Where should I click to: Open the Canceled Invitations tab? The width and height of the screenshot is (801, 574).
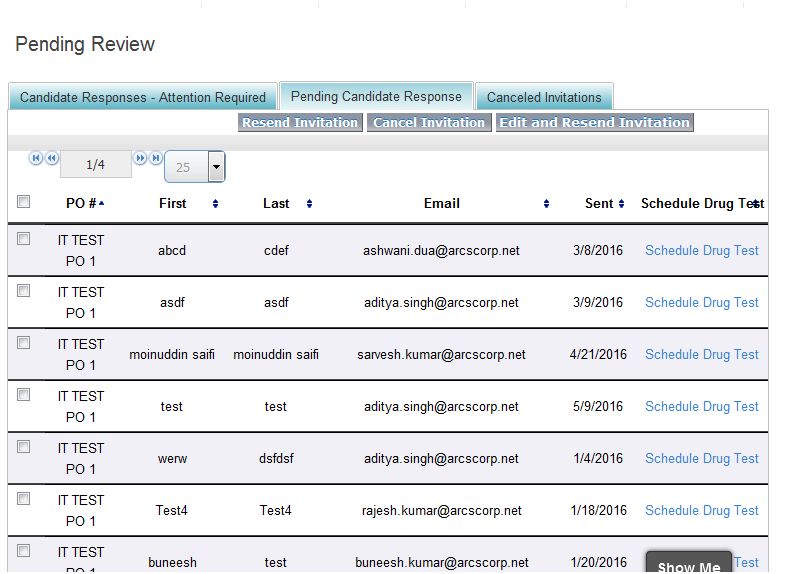544,97
